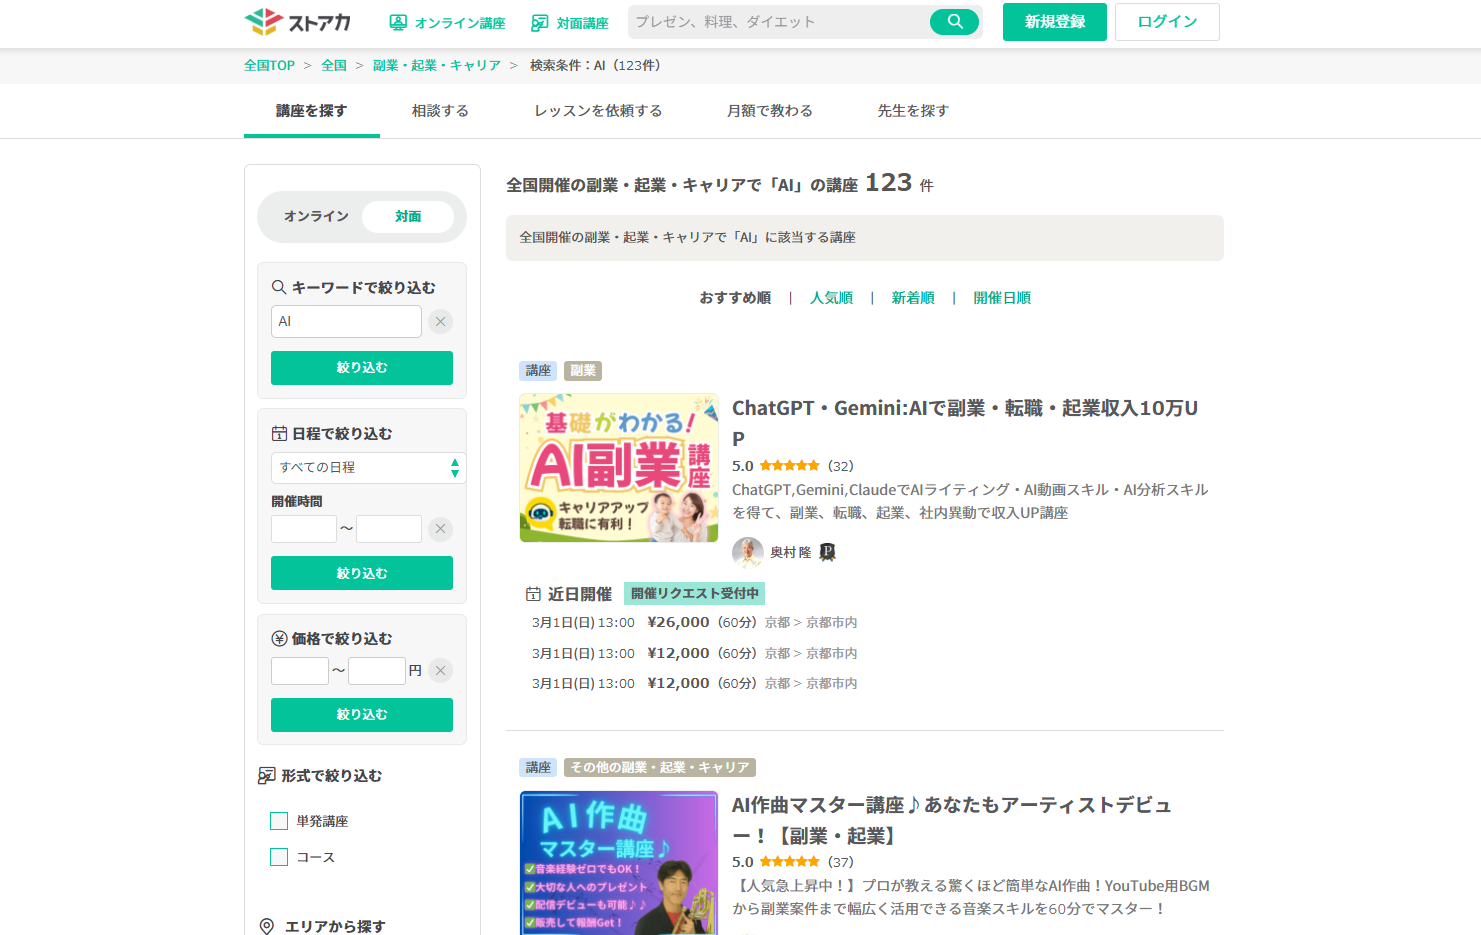Viewport: 1481px width, 935px height.
Task: Clear the AI keyword using the X icon
Action: 440,321
